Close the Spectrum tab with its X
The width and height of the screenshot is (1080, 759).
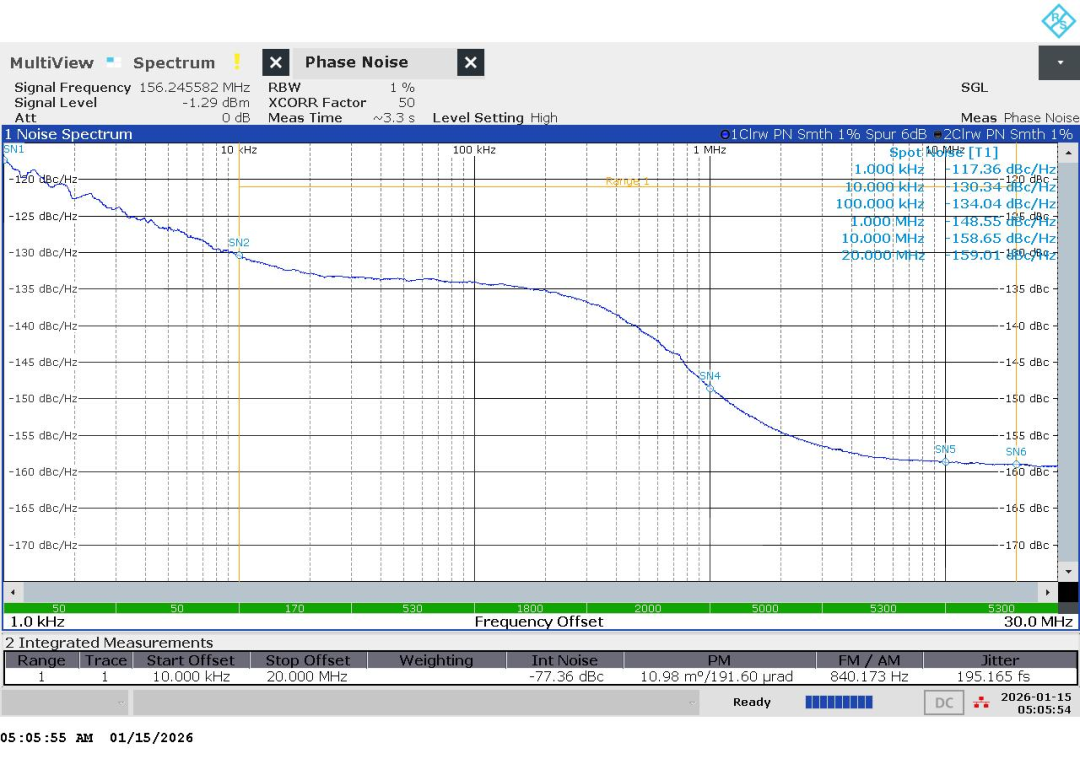276,63
